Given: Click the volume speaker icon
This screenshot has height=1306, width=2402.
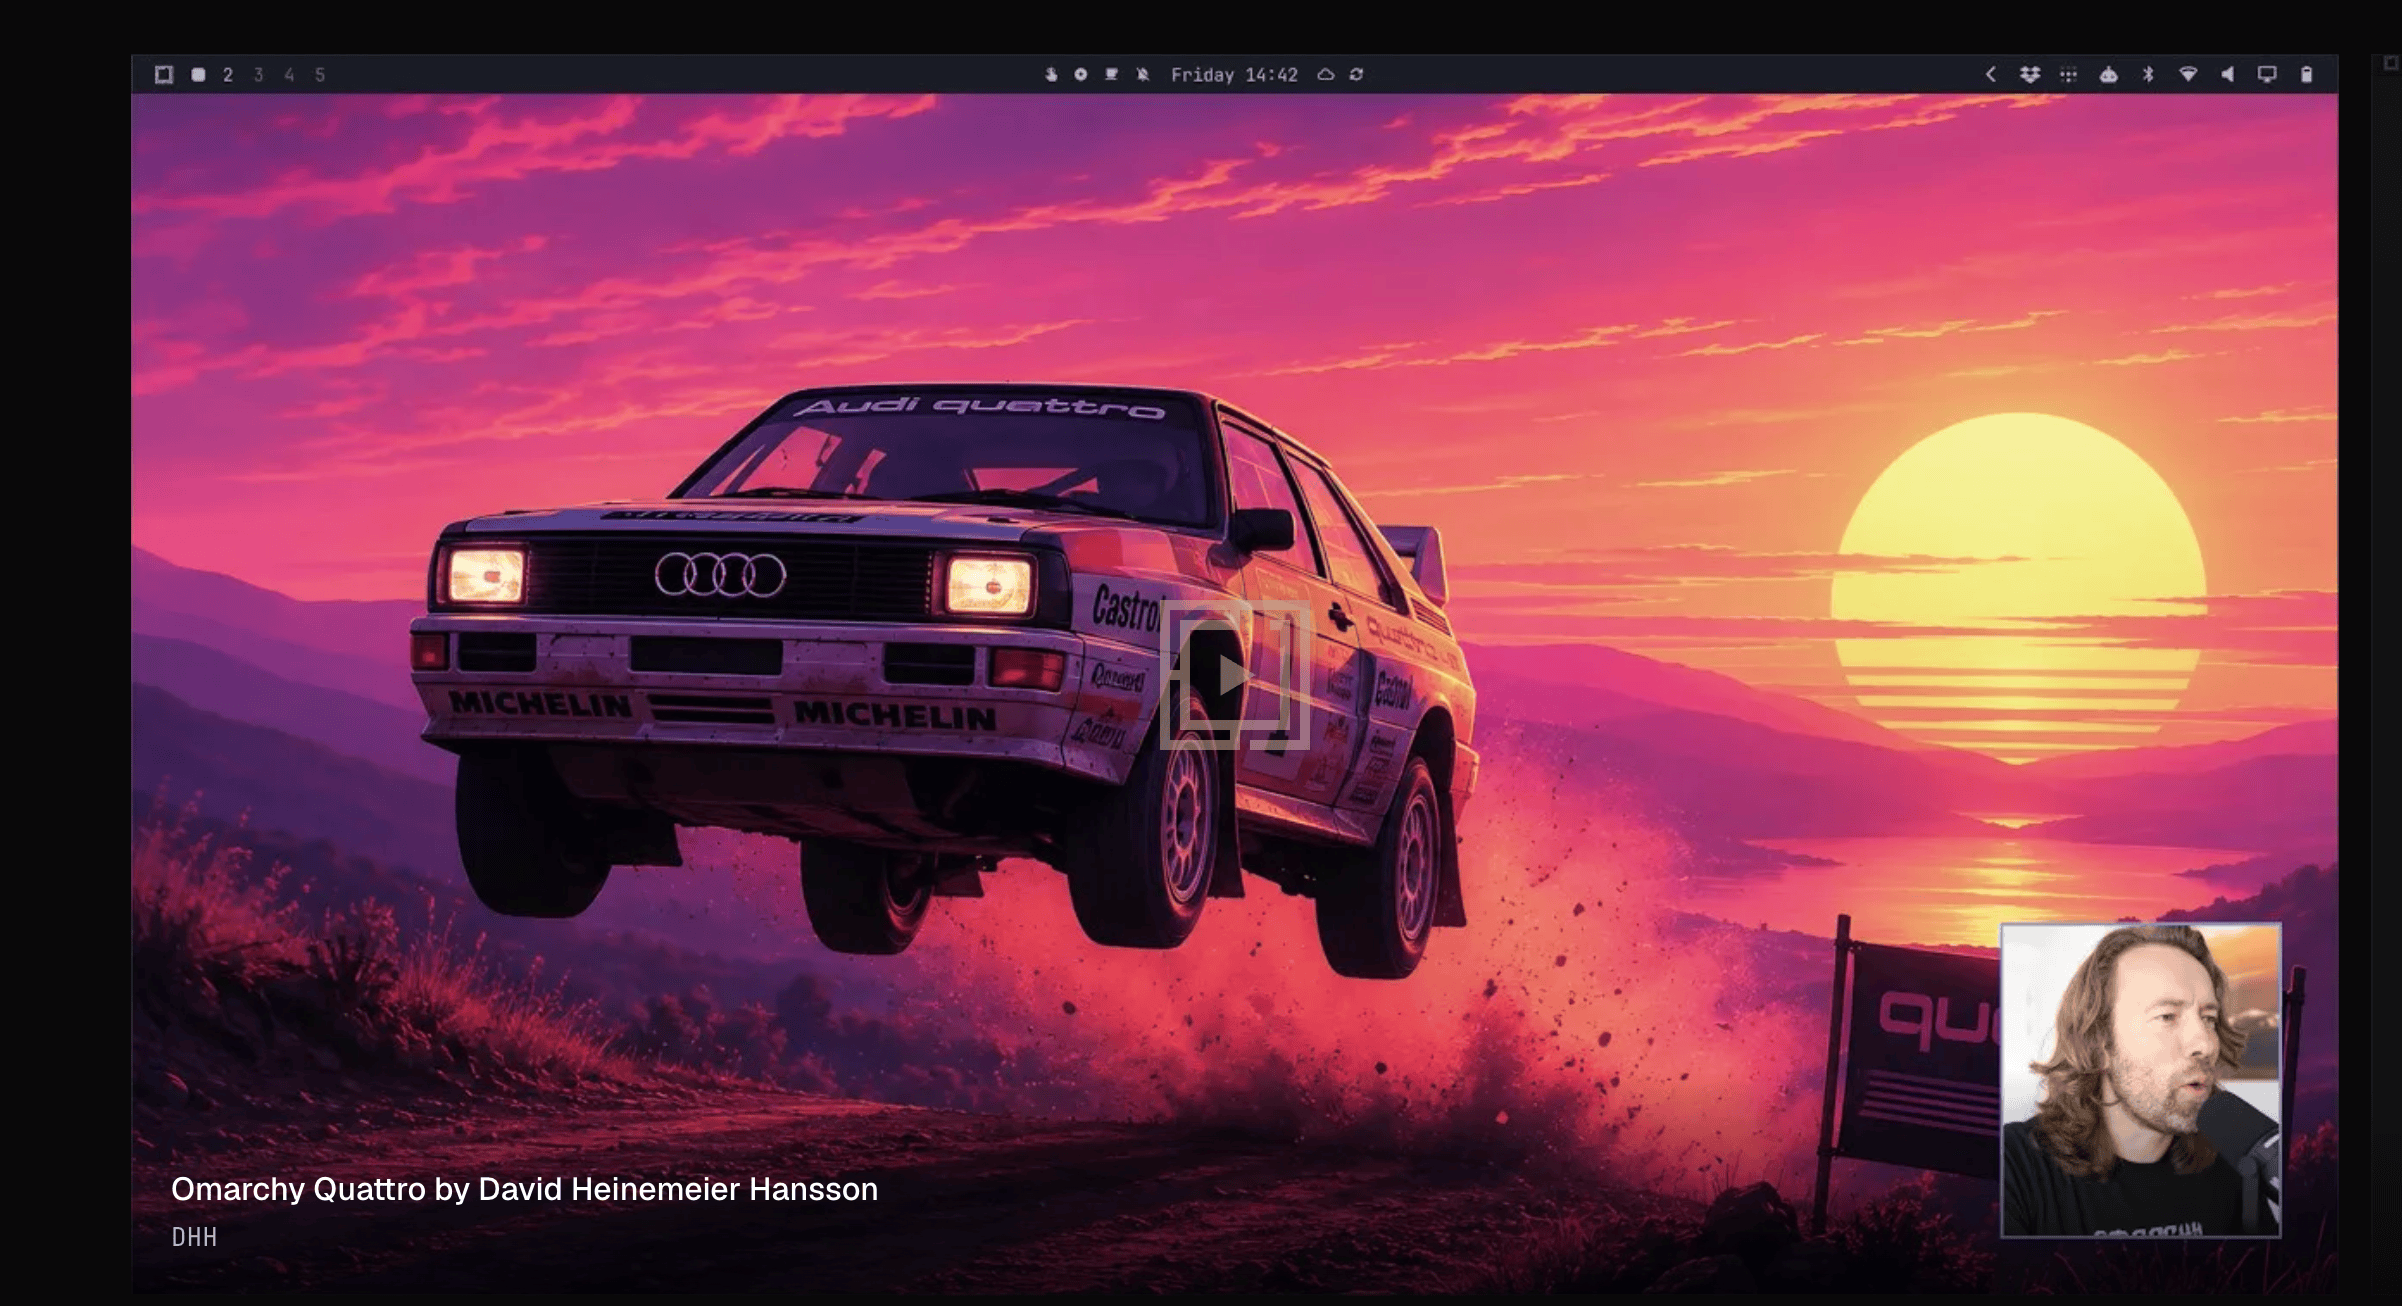Looking at the screenshot, I should tap(2227, 74).
